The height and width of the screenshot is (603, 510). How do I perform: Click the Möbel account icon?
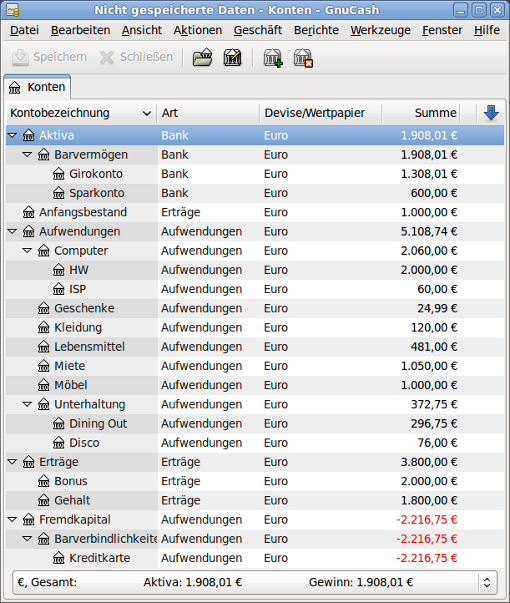[x=43, y=385]
